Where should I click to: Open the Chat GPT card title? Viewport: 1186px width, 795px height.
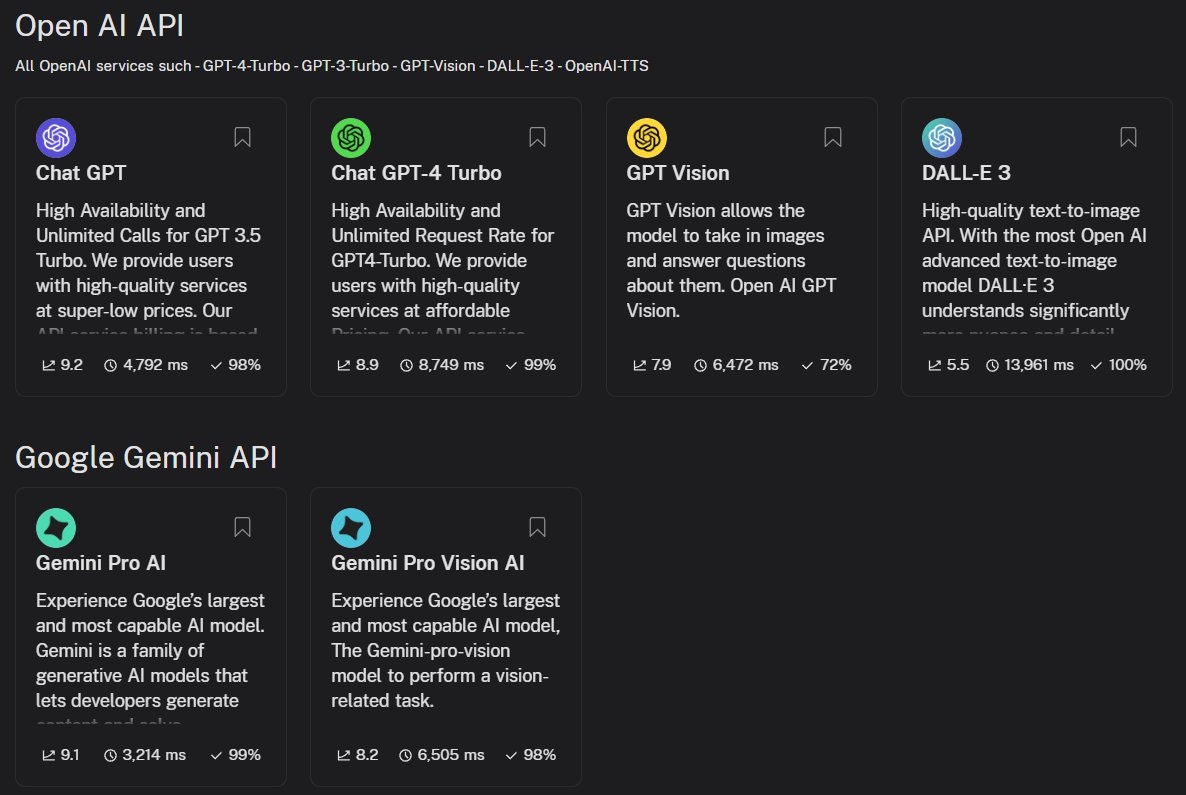pos(81,173)
